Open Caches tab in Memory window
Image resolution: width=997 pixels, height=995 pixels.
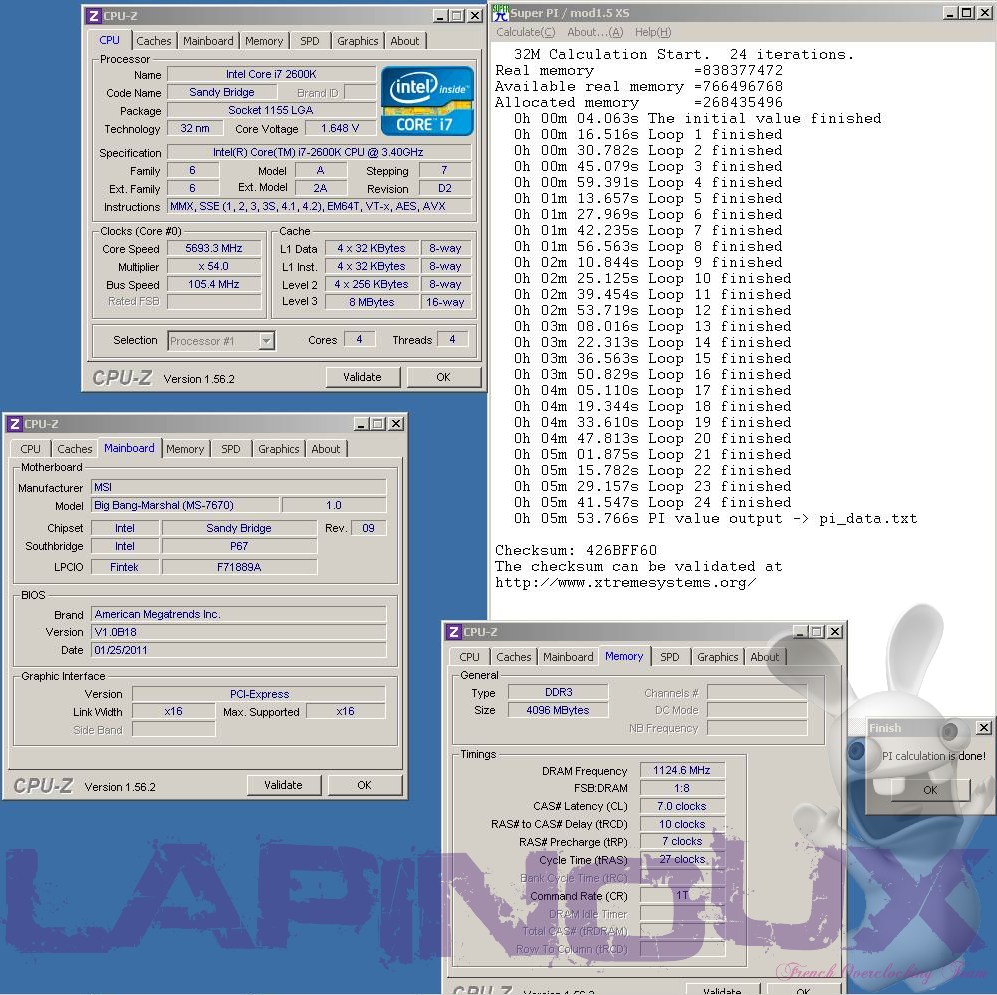pyautogui.click(x=514, y=657)
